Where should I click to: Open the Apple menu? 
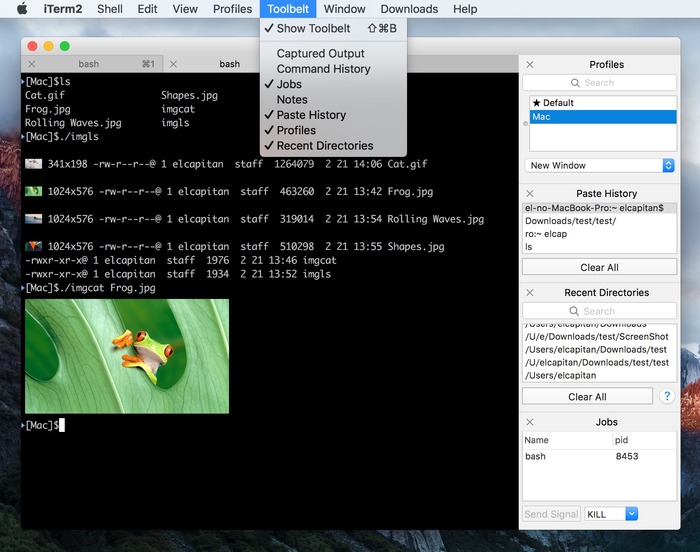click(22, 8)
